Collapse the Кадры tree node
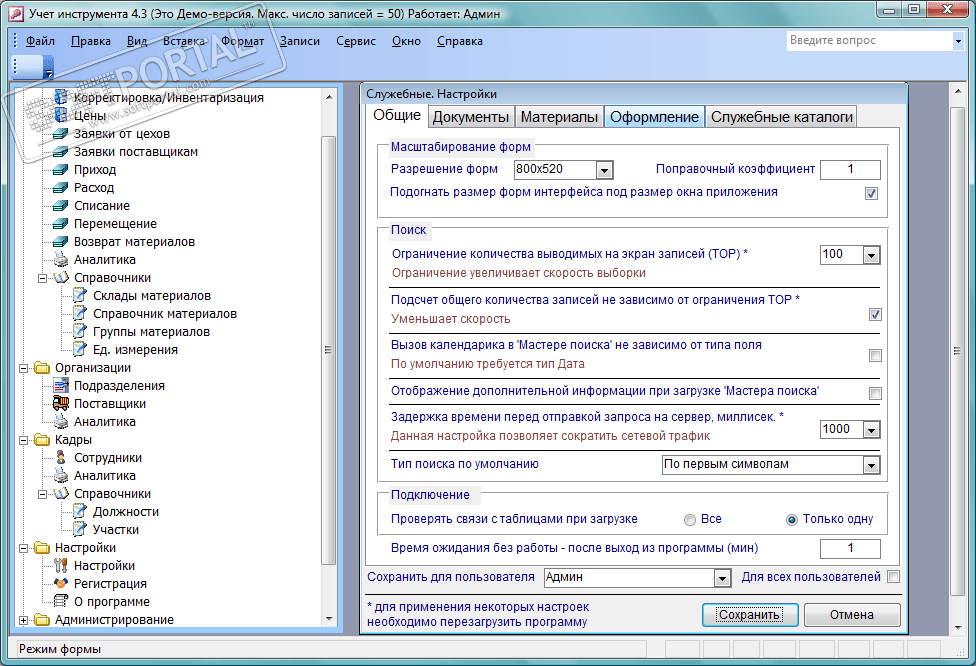The height and width of the screenshot is (666, 976). coord(23,440)
